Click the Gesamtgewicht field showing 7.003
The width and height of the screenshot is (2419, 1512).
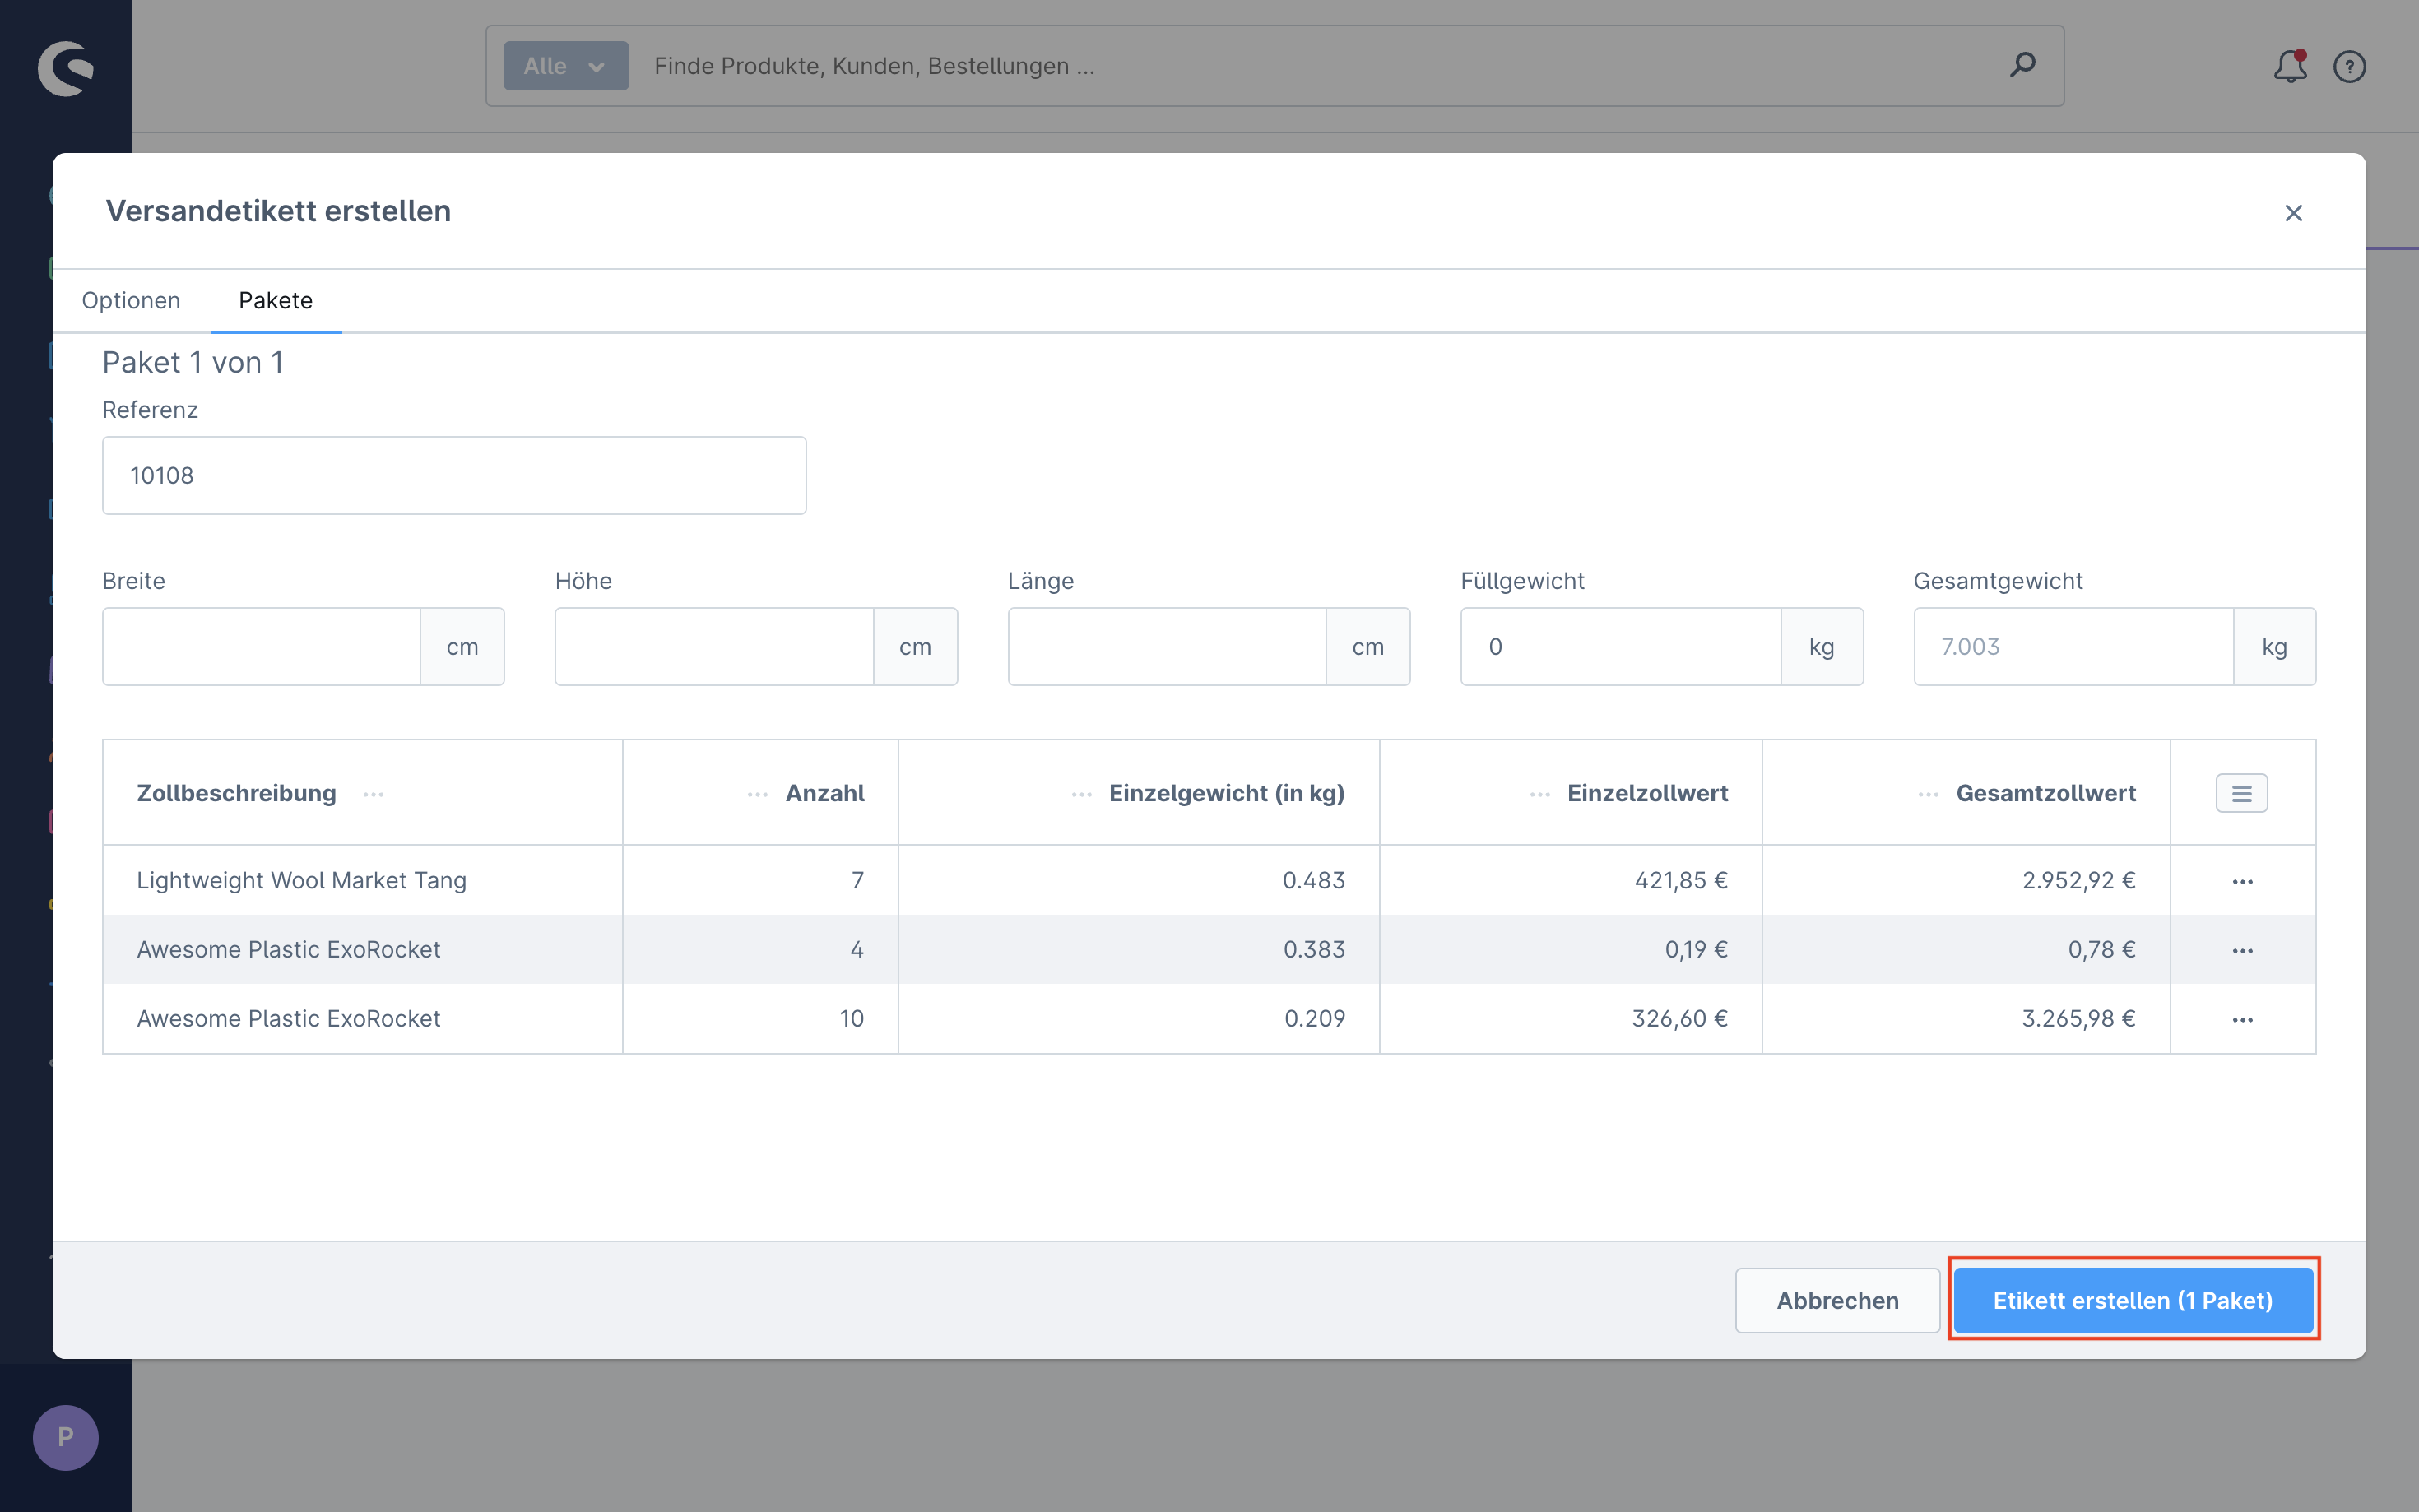point(2073,646)
